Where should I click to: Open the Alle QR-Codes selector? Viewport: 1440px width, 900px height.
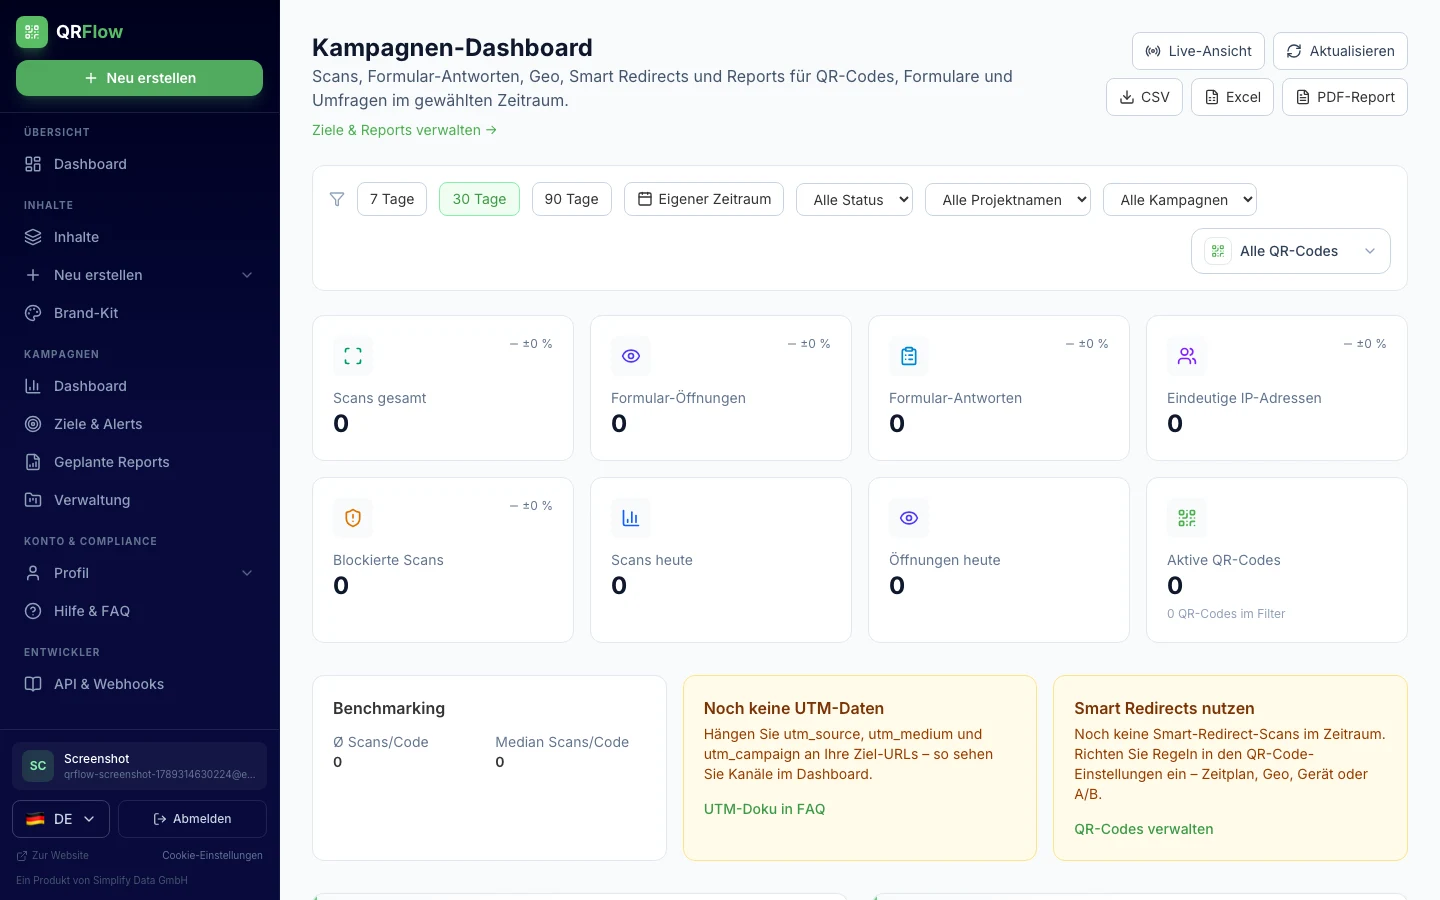(x=1291, y=251)
